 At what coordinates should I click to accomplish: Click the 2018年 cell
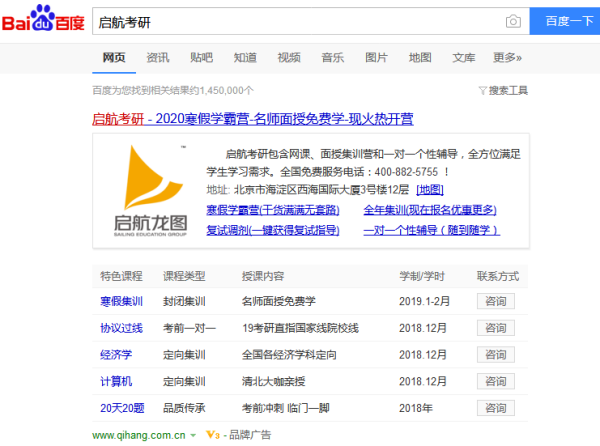point(416,408)
